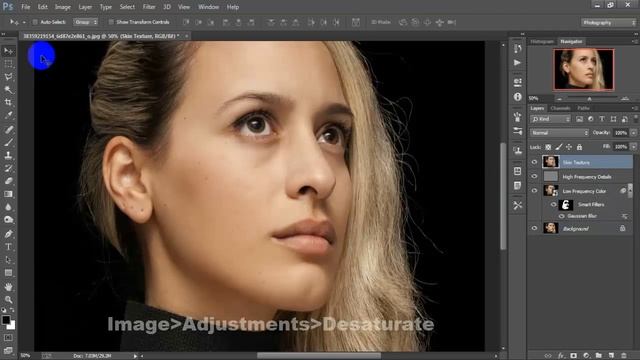The image size is (640, 360).
Task: Open the Opacity slider dropdown arrow
Action: point(633,133)
